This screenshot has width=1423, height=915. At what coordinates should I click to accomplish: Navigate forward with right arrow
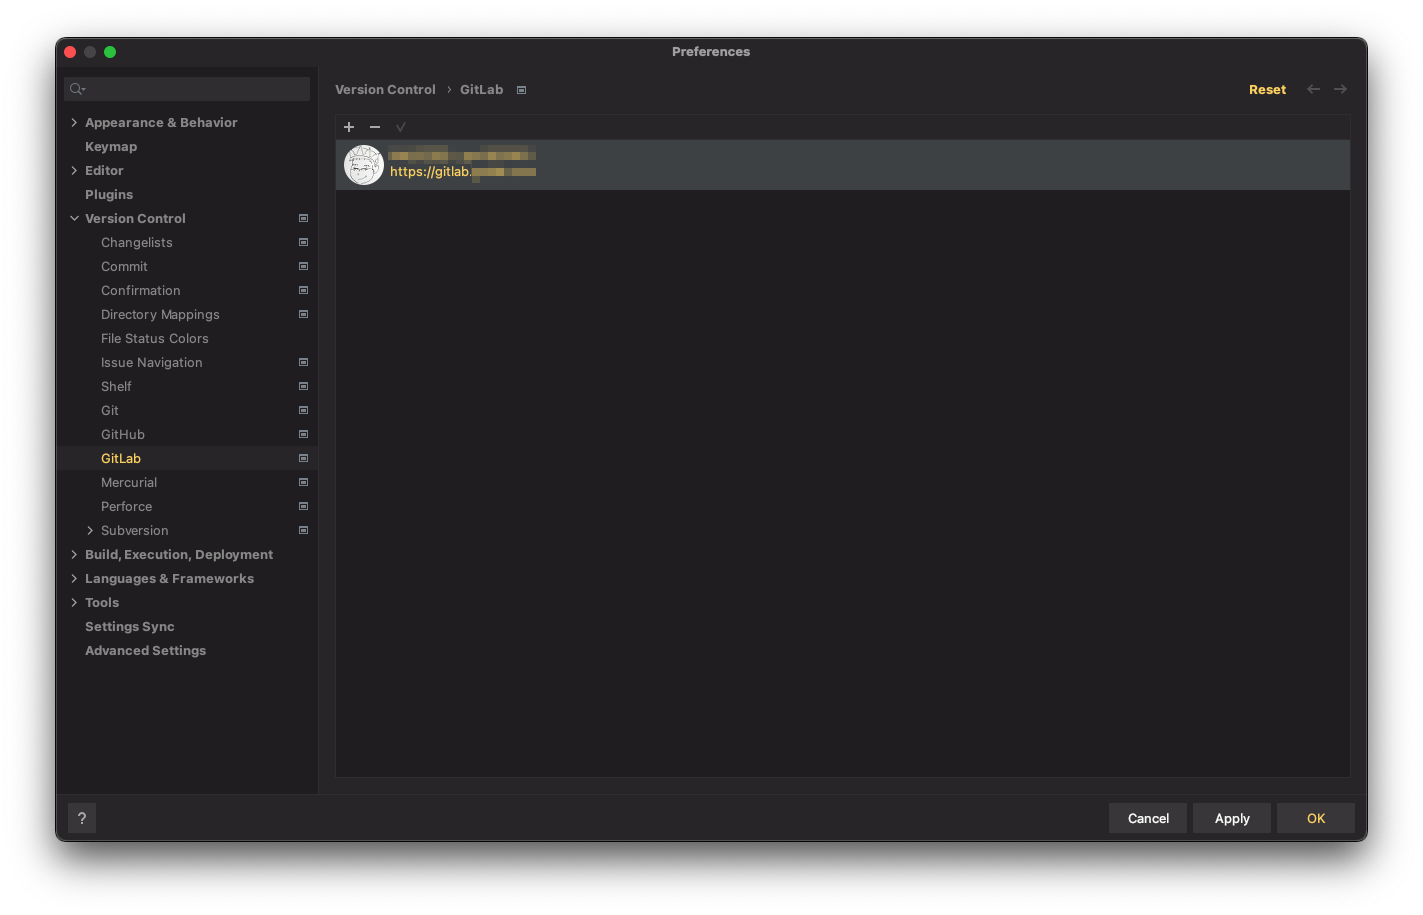(x=1340, y=89)
